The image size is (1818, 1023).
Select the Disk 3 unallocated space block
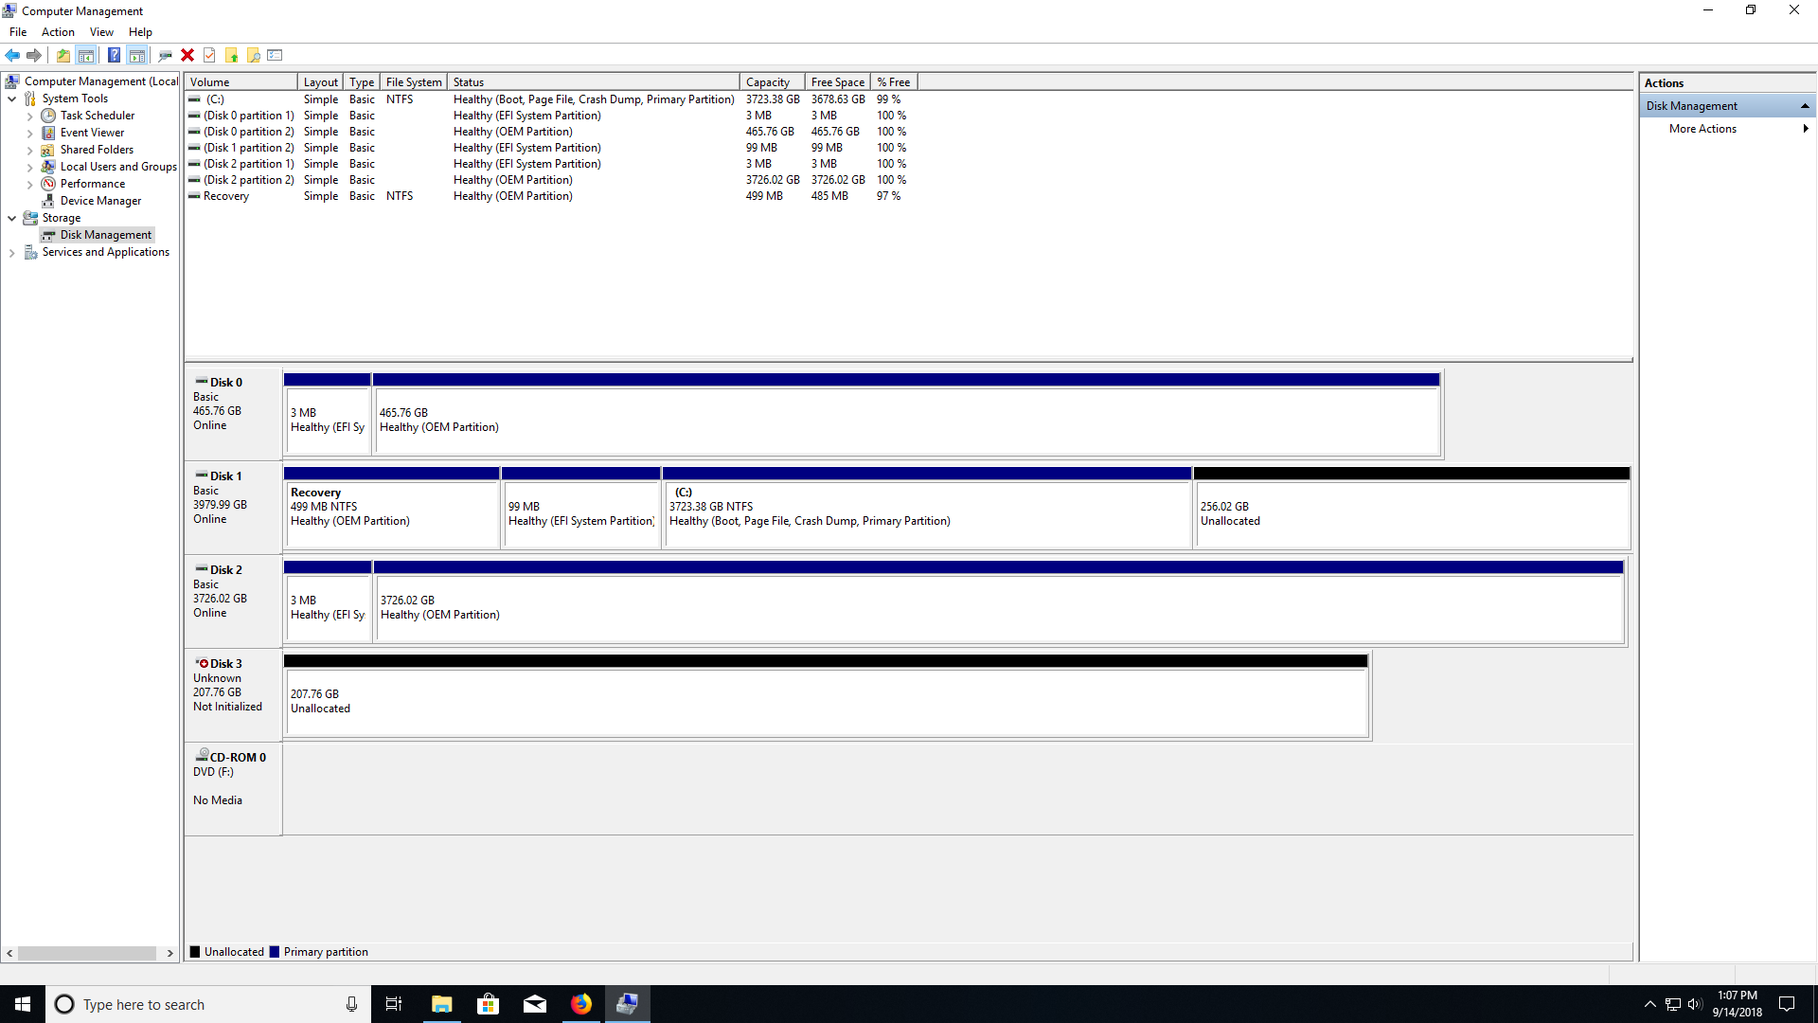(x=825, y=701)
